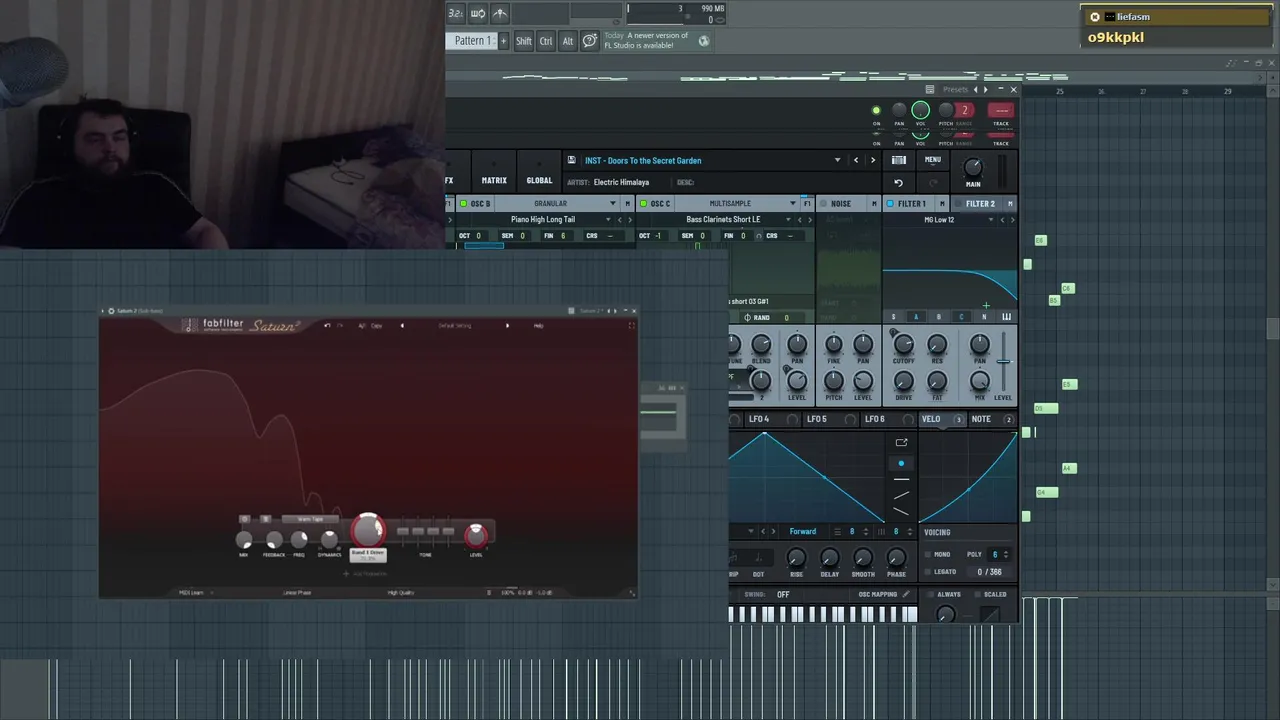Image resolution: width=1280 pixels, height=720 pixels.
Task: Click the Saturn undo icon
Action: 327,325
